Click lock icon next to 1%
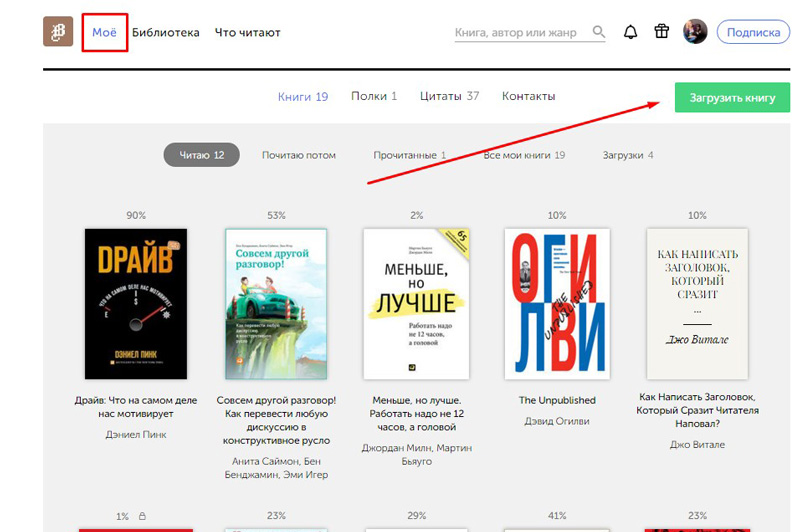The height and width of the screenshot is (532, 800). point(142,516)
